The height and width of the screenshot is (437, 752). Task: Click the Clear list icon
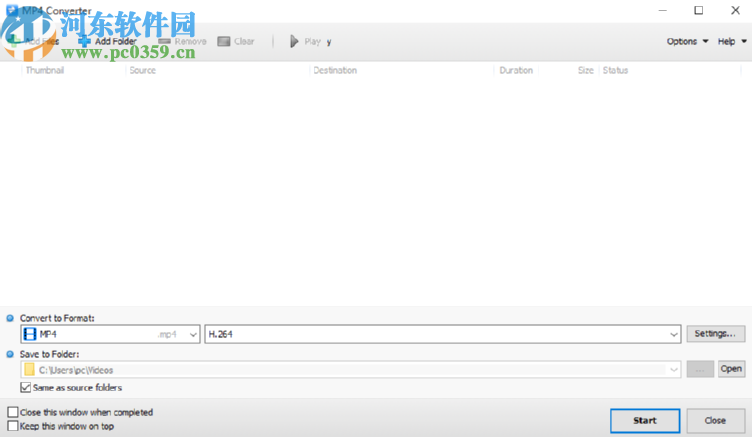(x=223, y=41)
